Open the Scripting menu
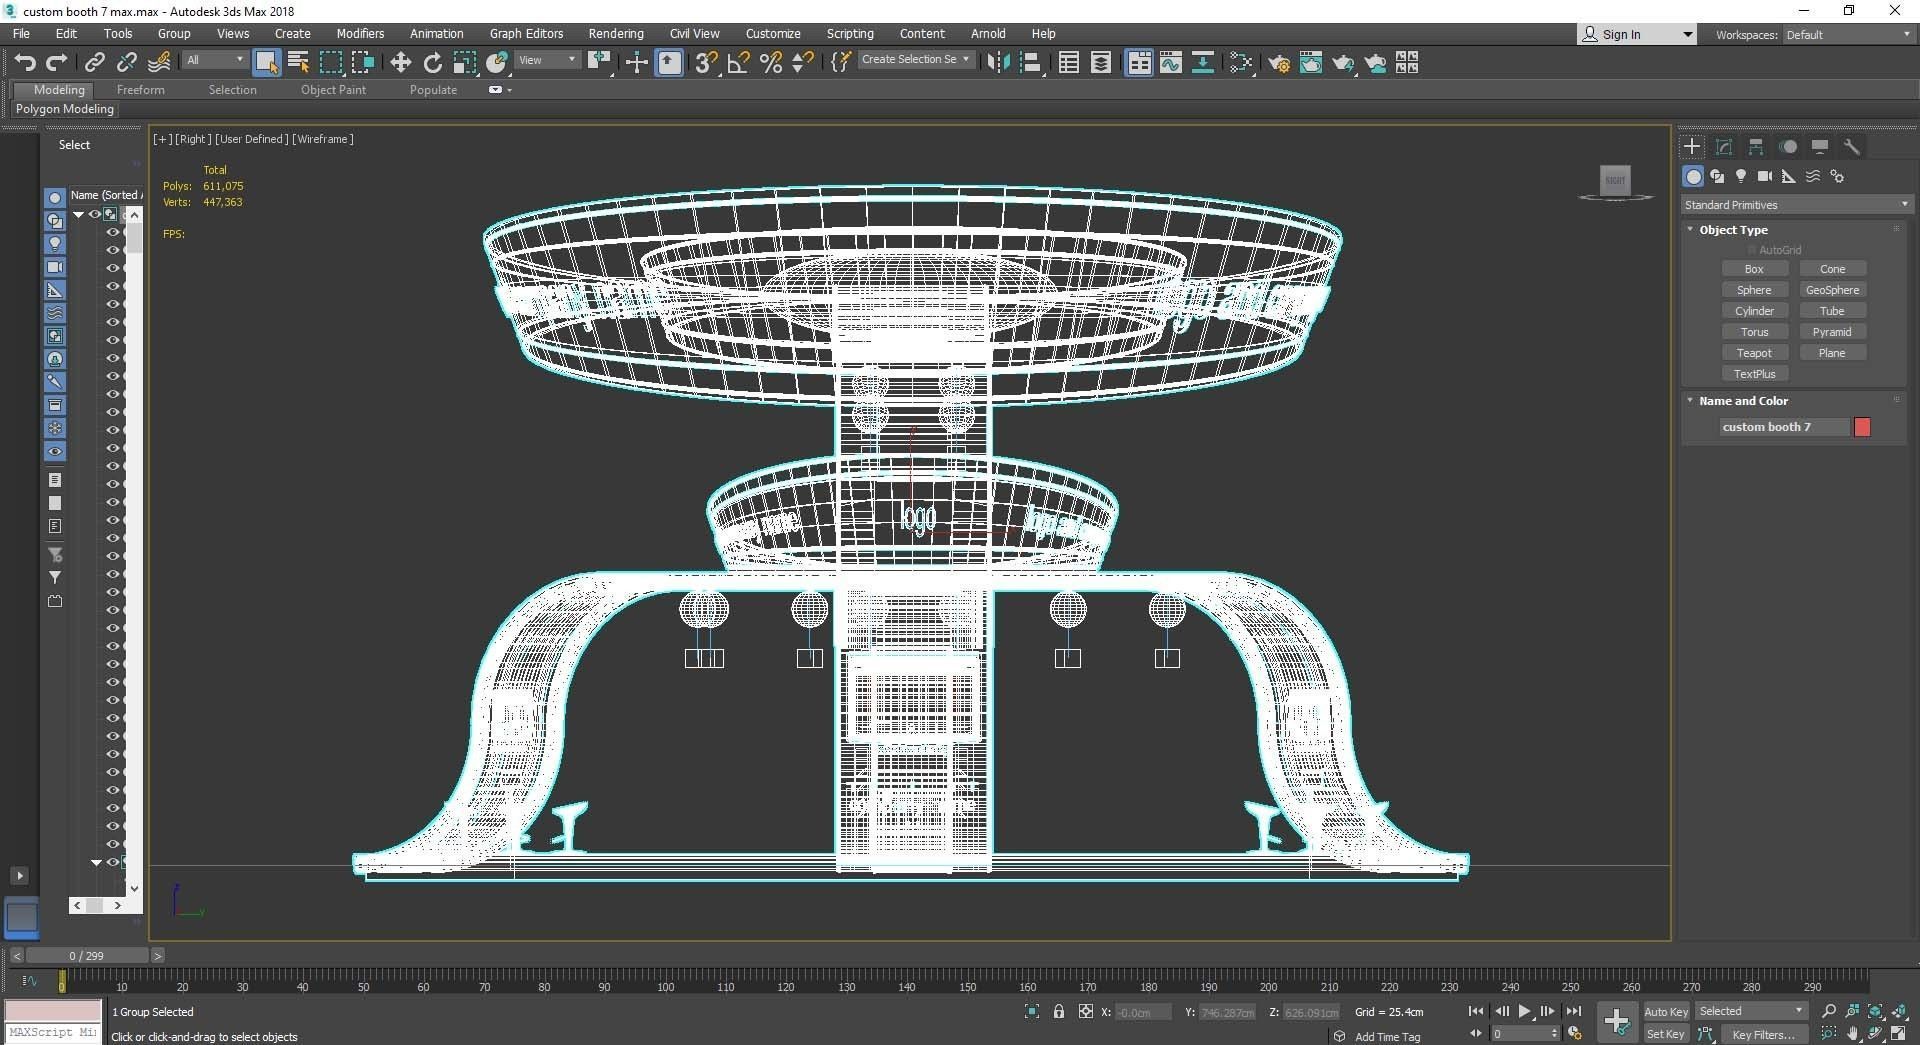1920x1045 pixels. [x=850, y=34]
